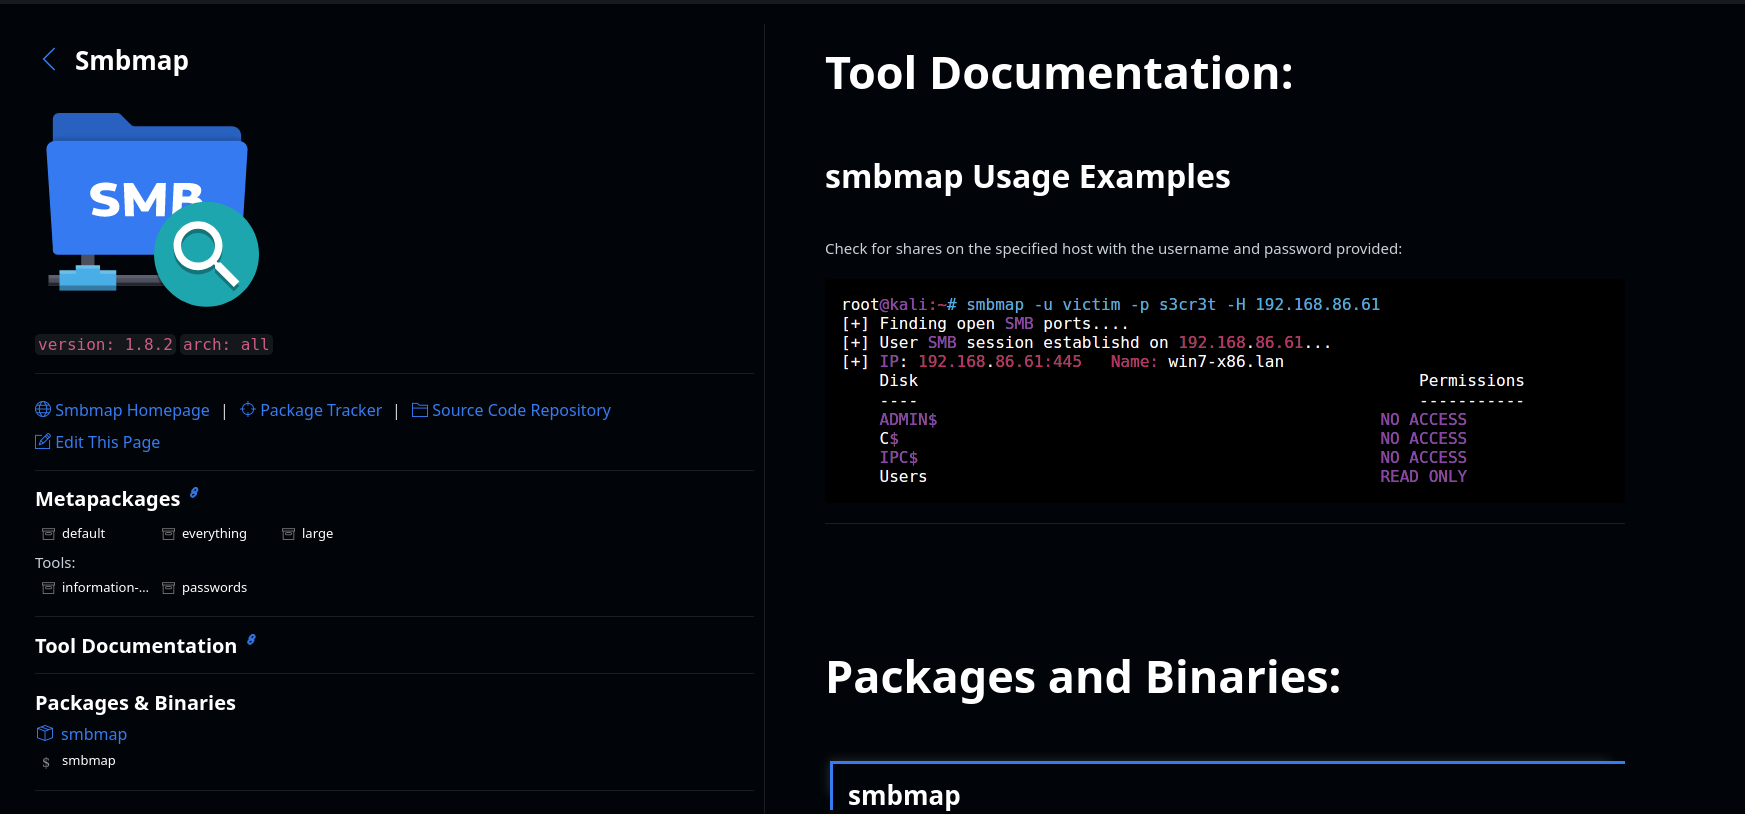Click the Tool Documentation: main heading
The width and height of the screenshot is (1745, 814).
point(1059,73)
